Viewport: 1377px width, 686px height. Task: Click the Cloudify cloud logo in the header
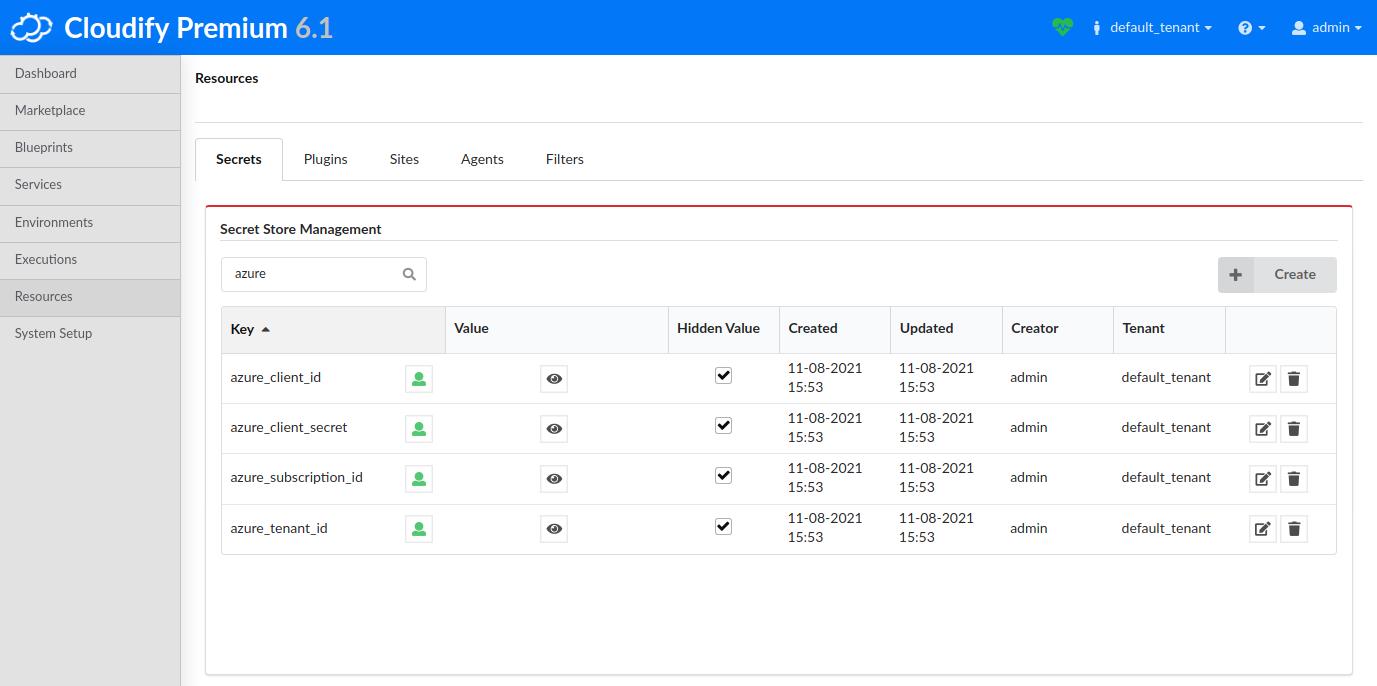[31, 27]
